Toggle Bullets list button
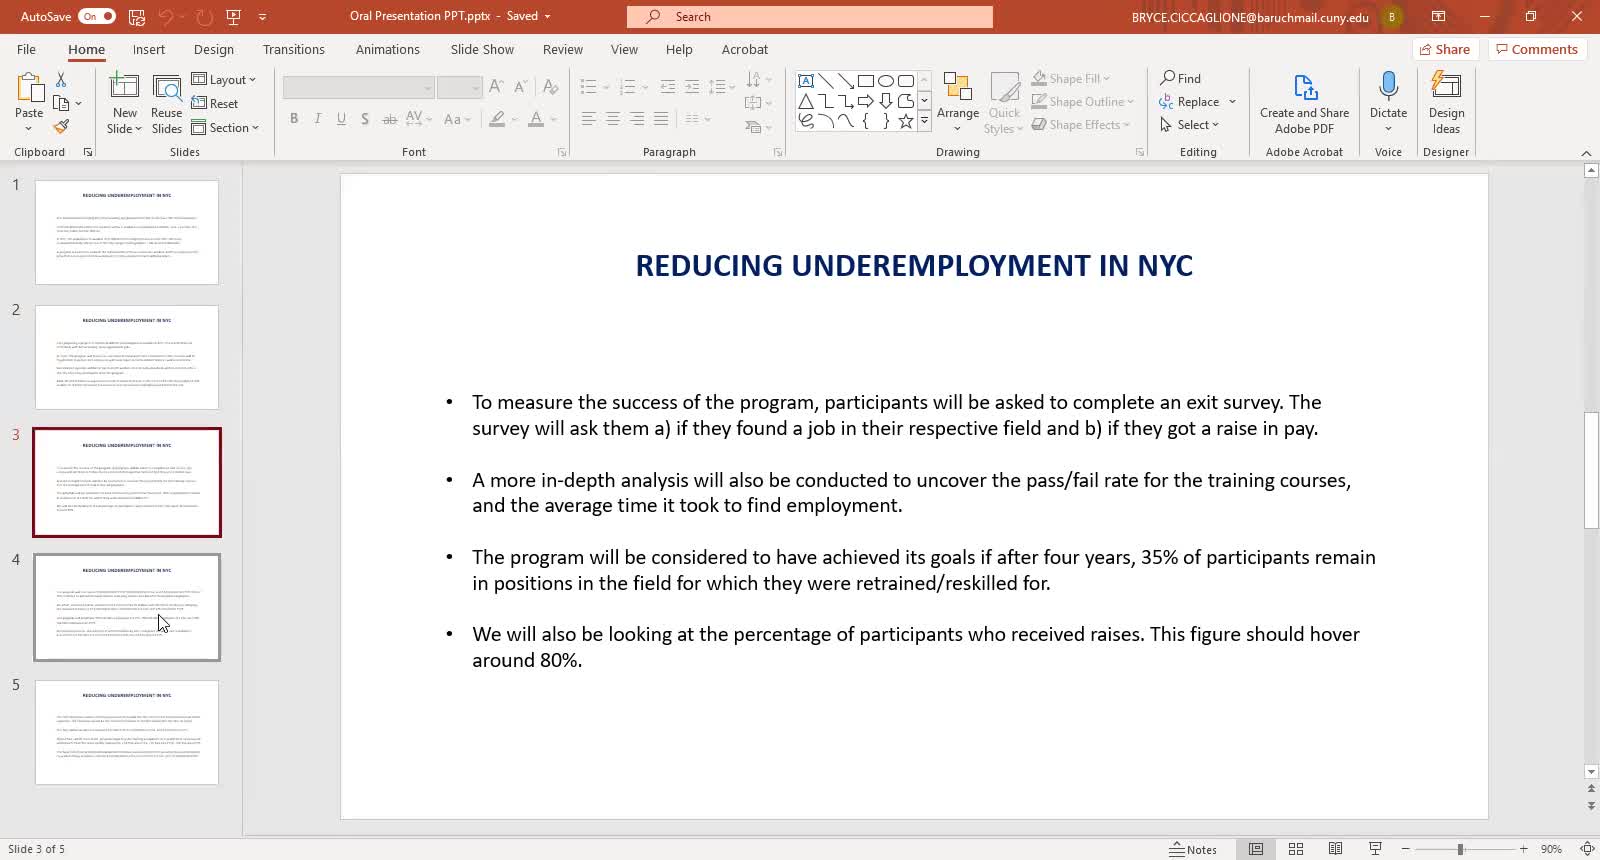Image resolution: width=1600 pixels, height=860 pixels. click(x=588, y=87)
